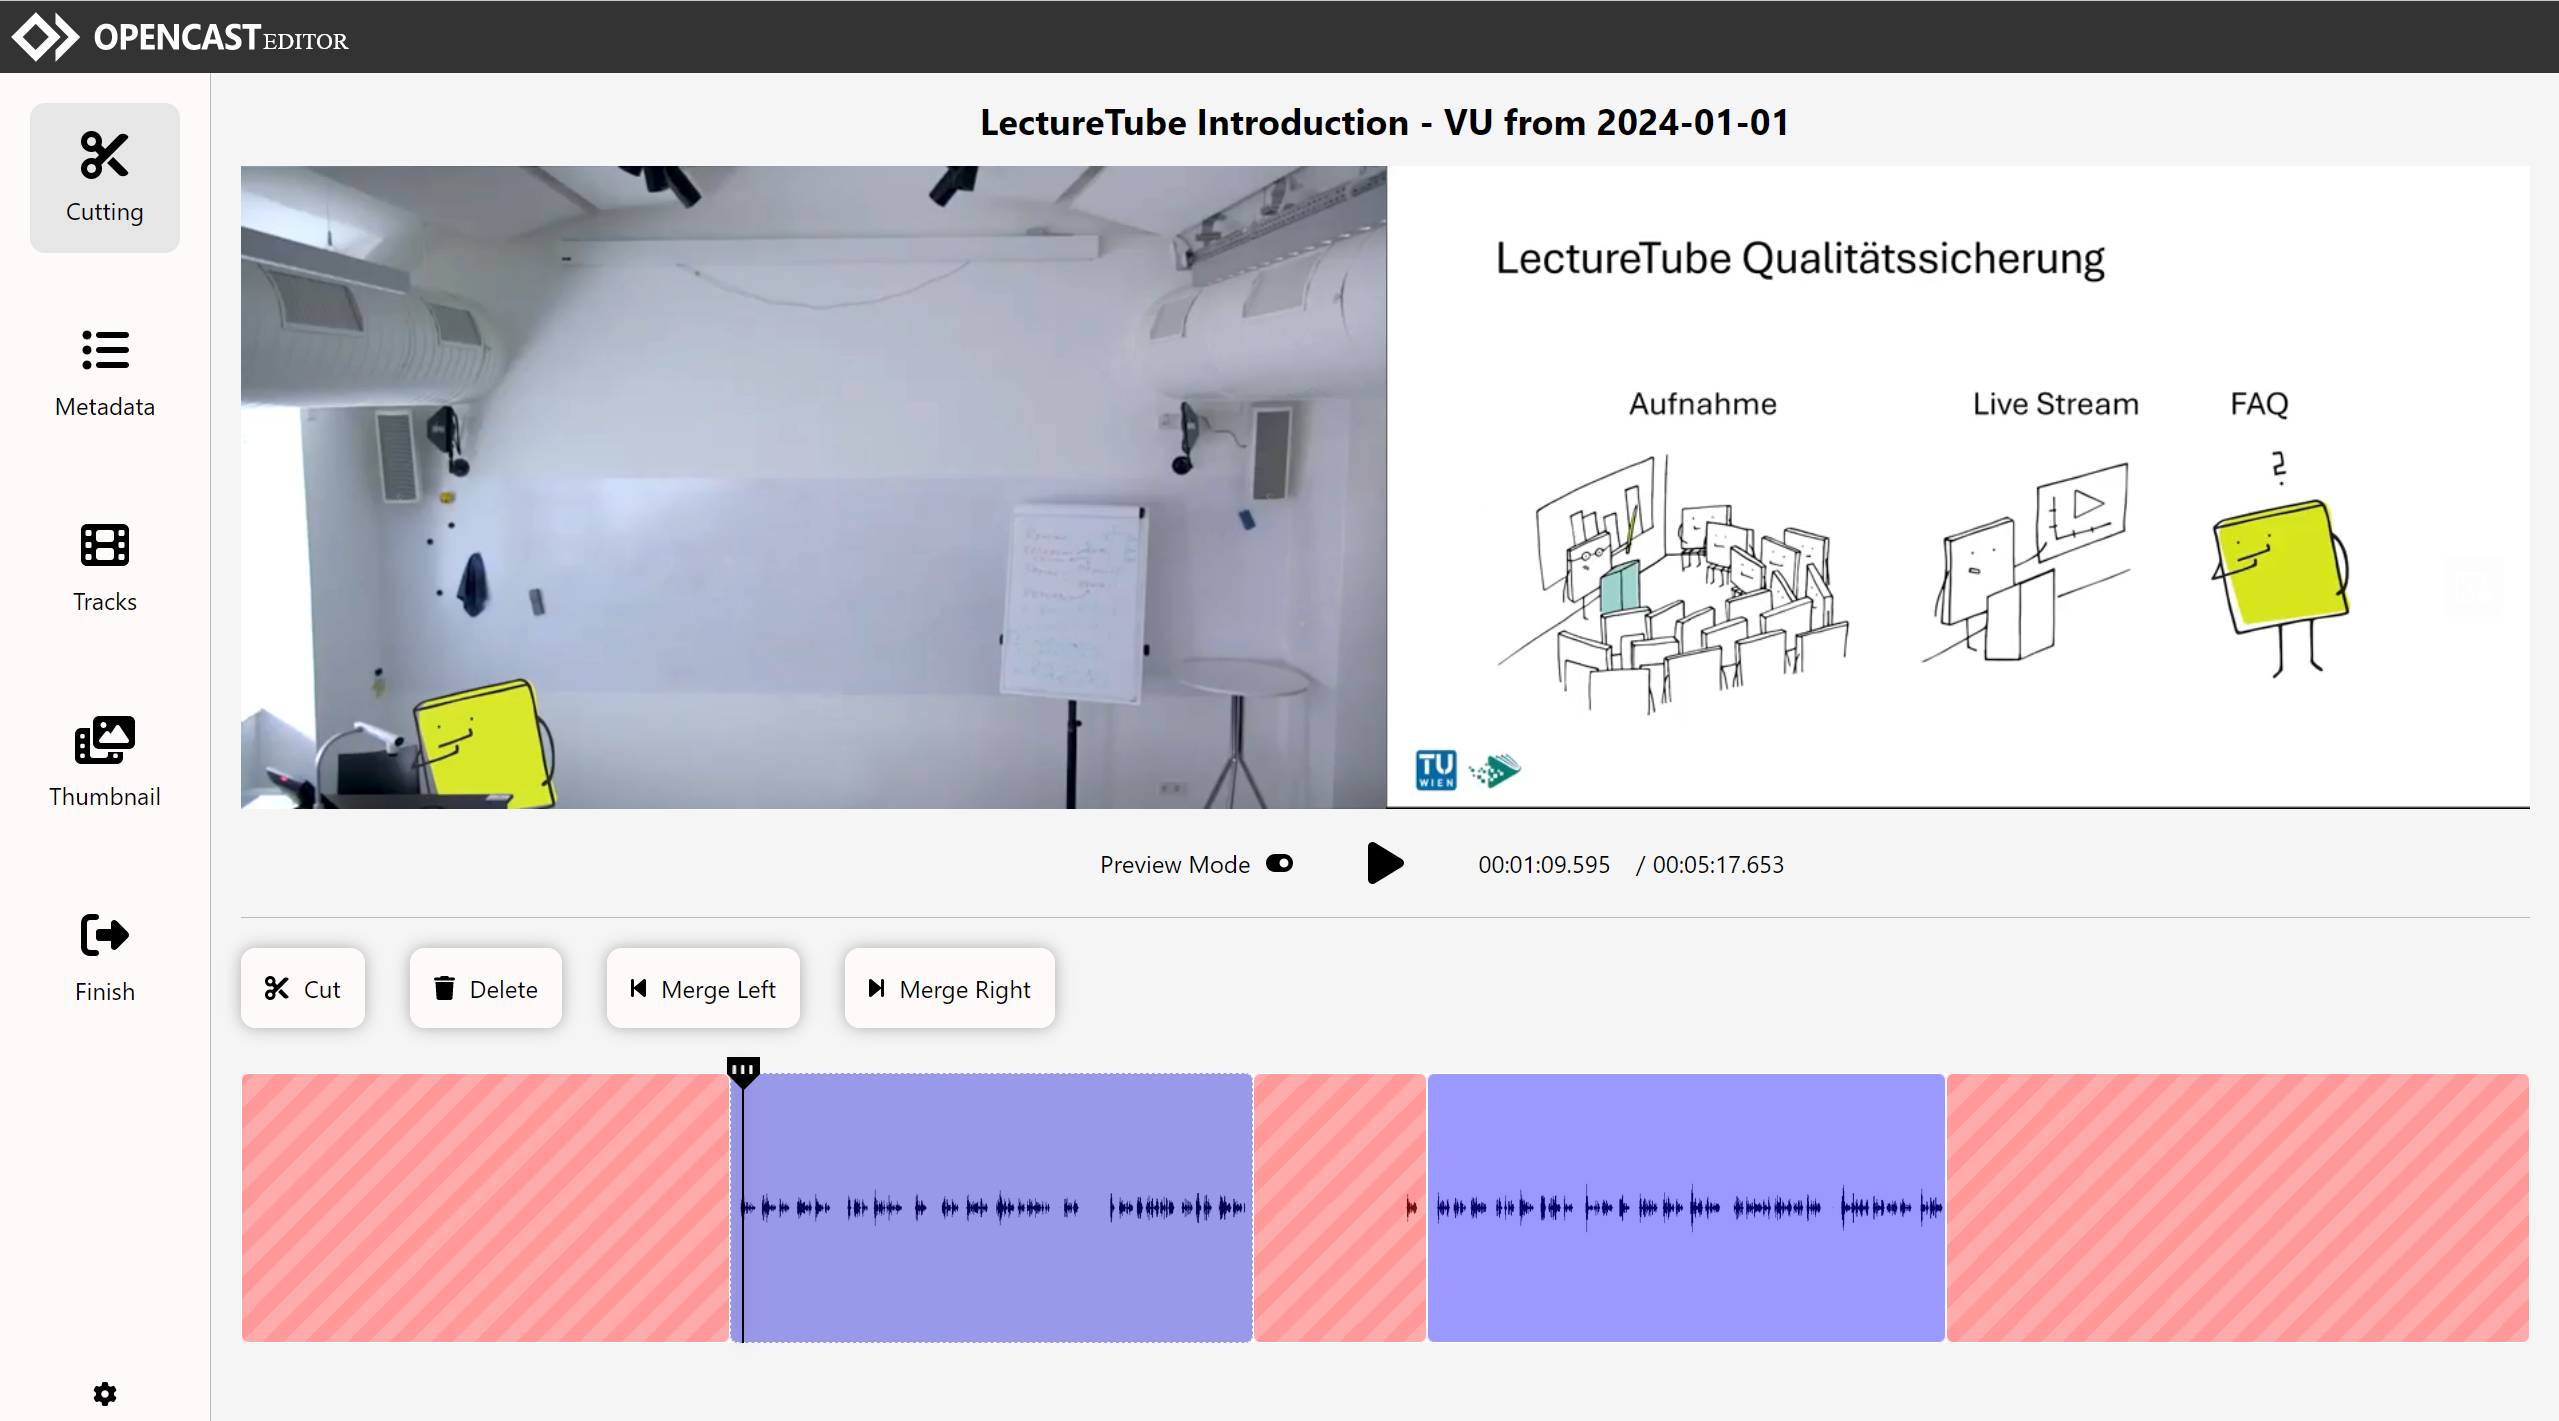The width and height of the screenshot is (2559, 1421).
Task: Select the highlighted blue segment
Action: (x=992, y=1208)
